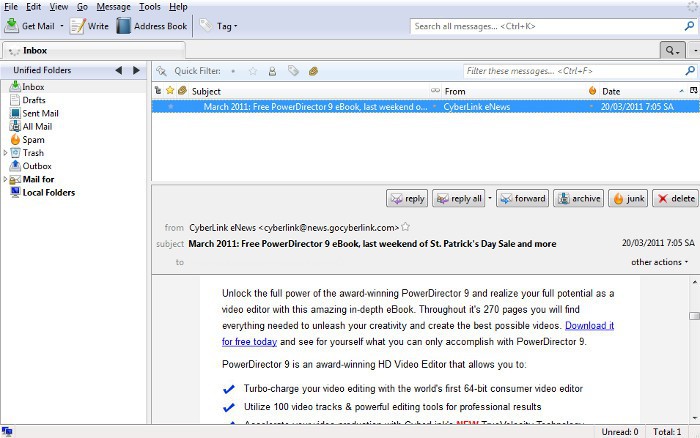Viewport: 700px width, 438px height.
Task: Delete the message
Action: pos(676,198)
